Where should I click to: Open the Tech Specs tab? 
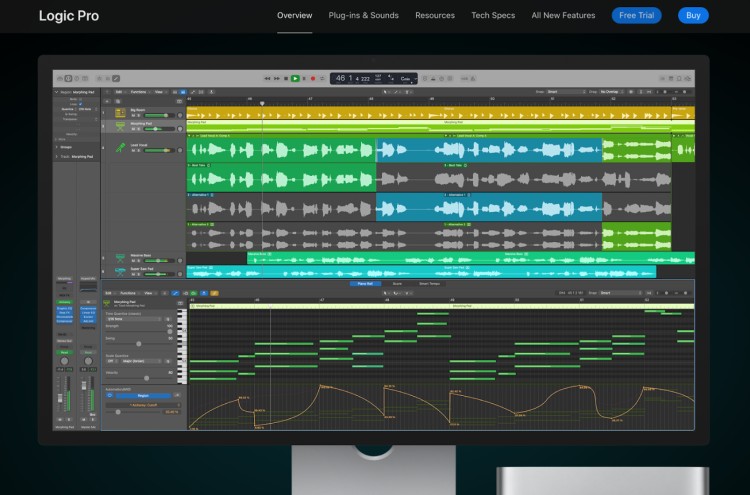[x=493, y=15]
